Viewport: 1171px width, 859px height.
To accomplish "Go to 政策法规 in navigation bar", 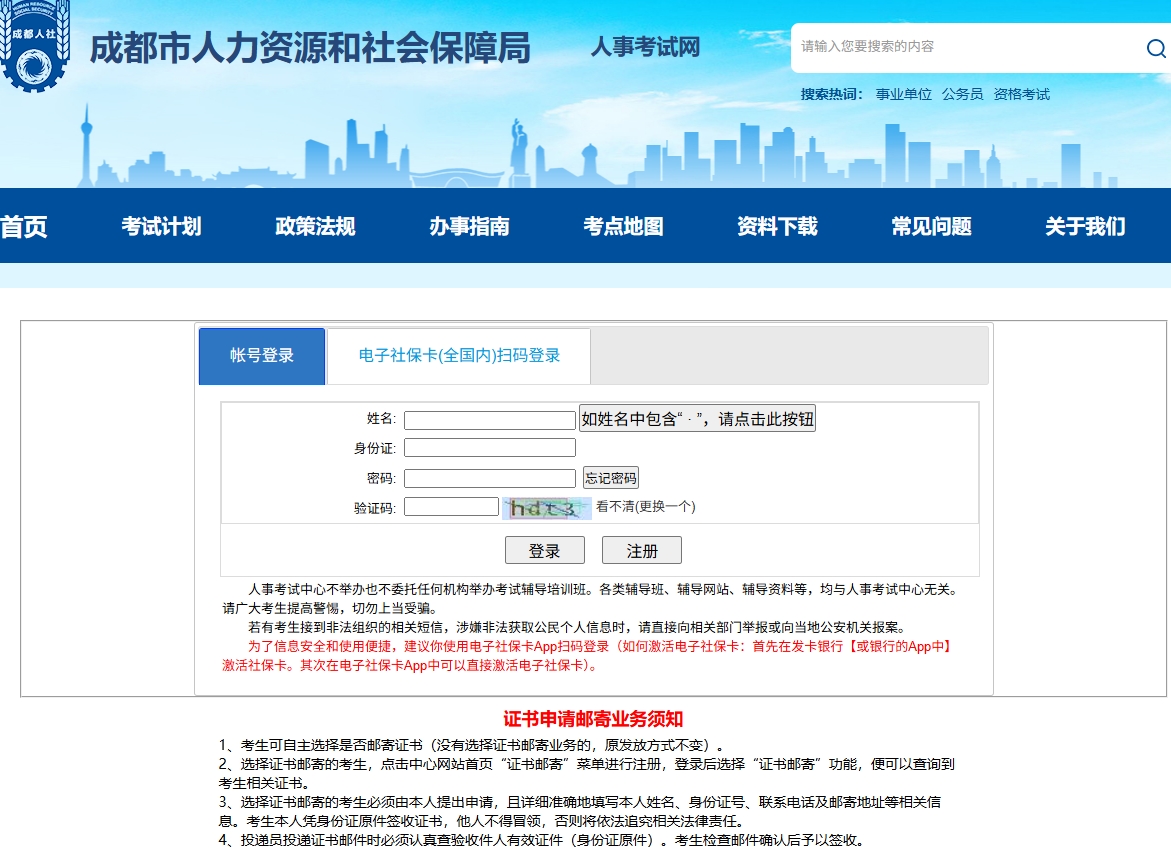I will 315,226.
